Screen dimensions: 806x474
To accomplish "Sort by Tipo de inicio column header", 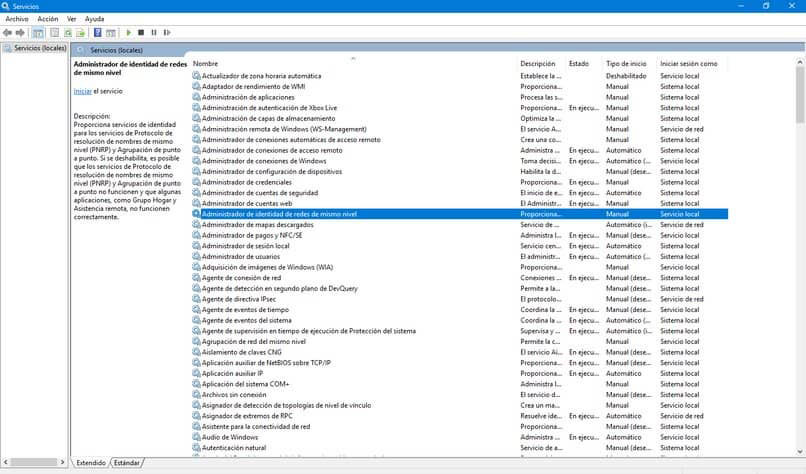I will pyautogui.click(x=626, y=64).
